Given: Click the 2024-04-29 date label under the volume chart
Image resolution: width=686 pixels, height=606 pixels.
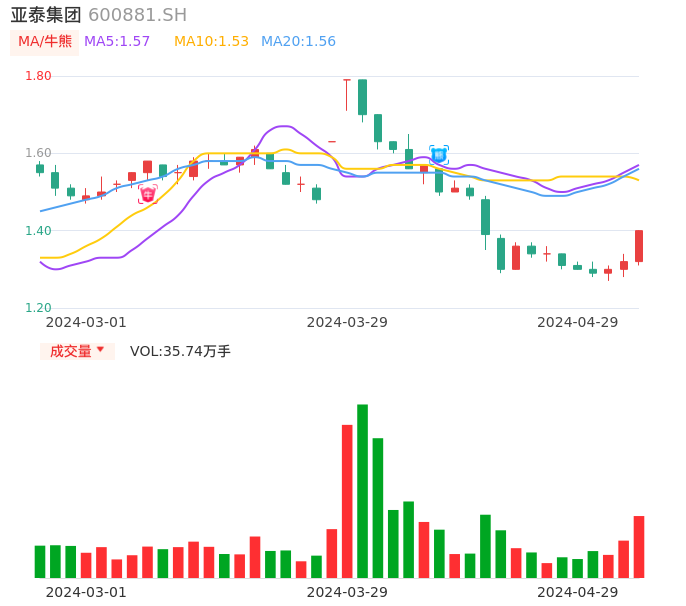Looking at the screenshot, I should click(x=578, y=592).
